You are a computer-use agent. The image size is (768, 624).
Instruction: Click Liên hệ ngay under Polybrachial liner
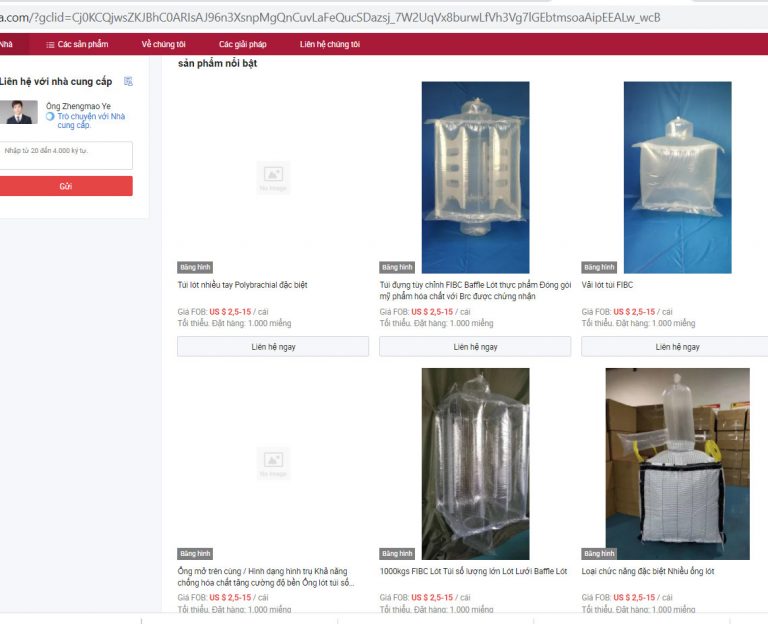tap(273, 347)
